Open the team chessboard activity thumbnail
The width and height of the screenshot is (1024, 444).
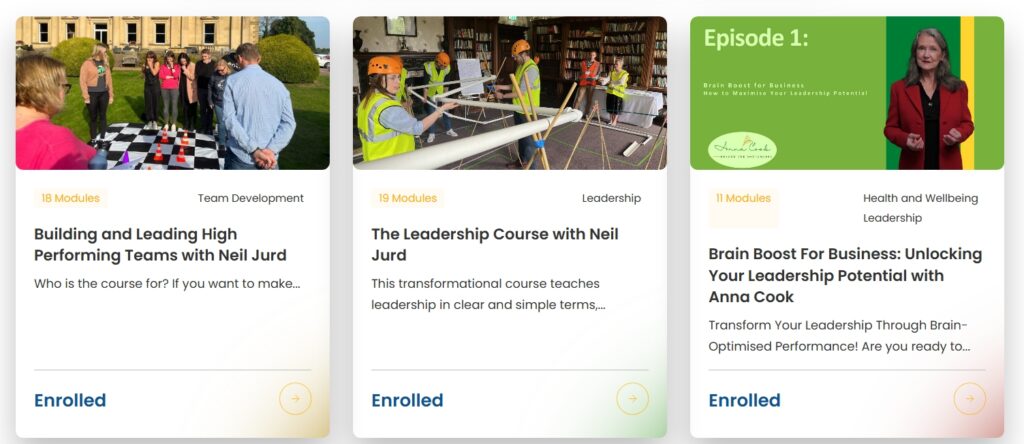click(172, 92)
